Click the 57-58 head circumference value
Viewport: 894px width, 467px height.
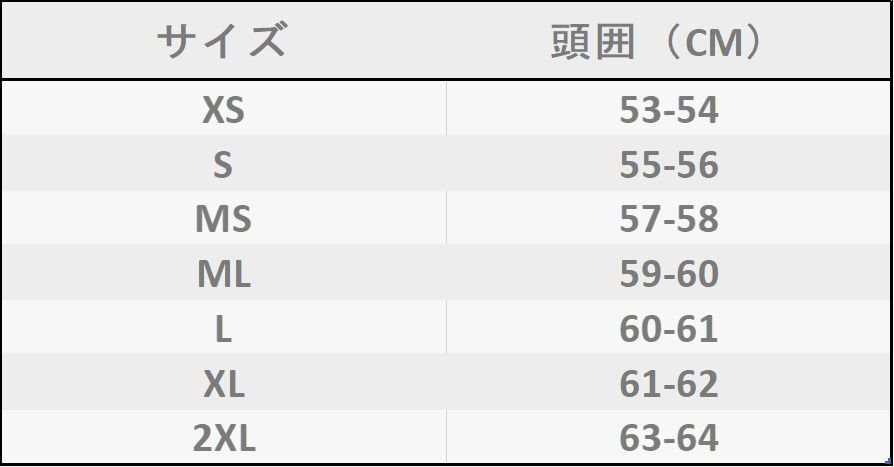(669, 220)
